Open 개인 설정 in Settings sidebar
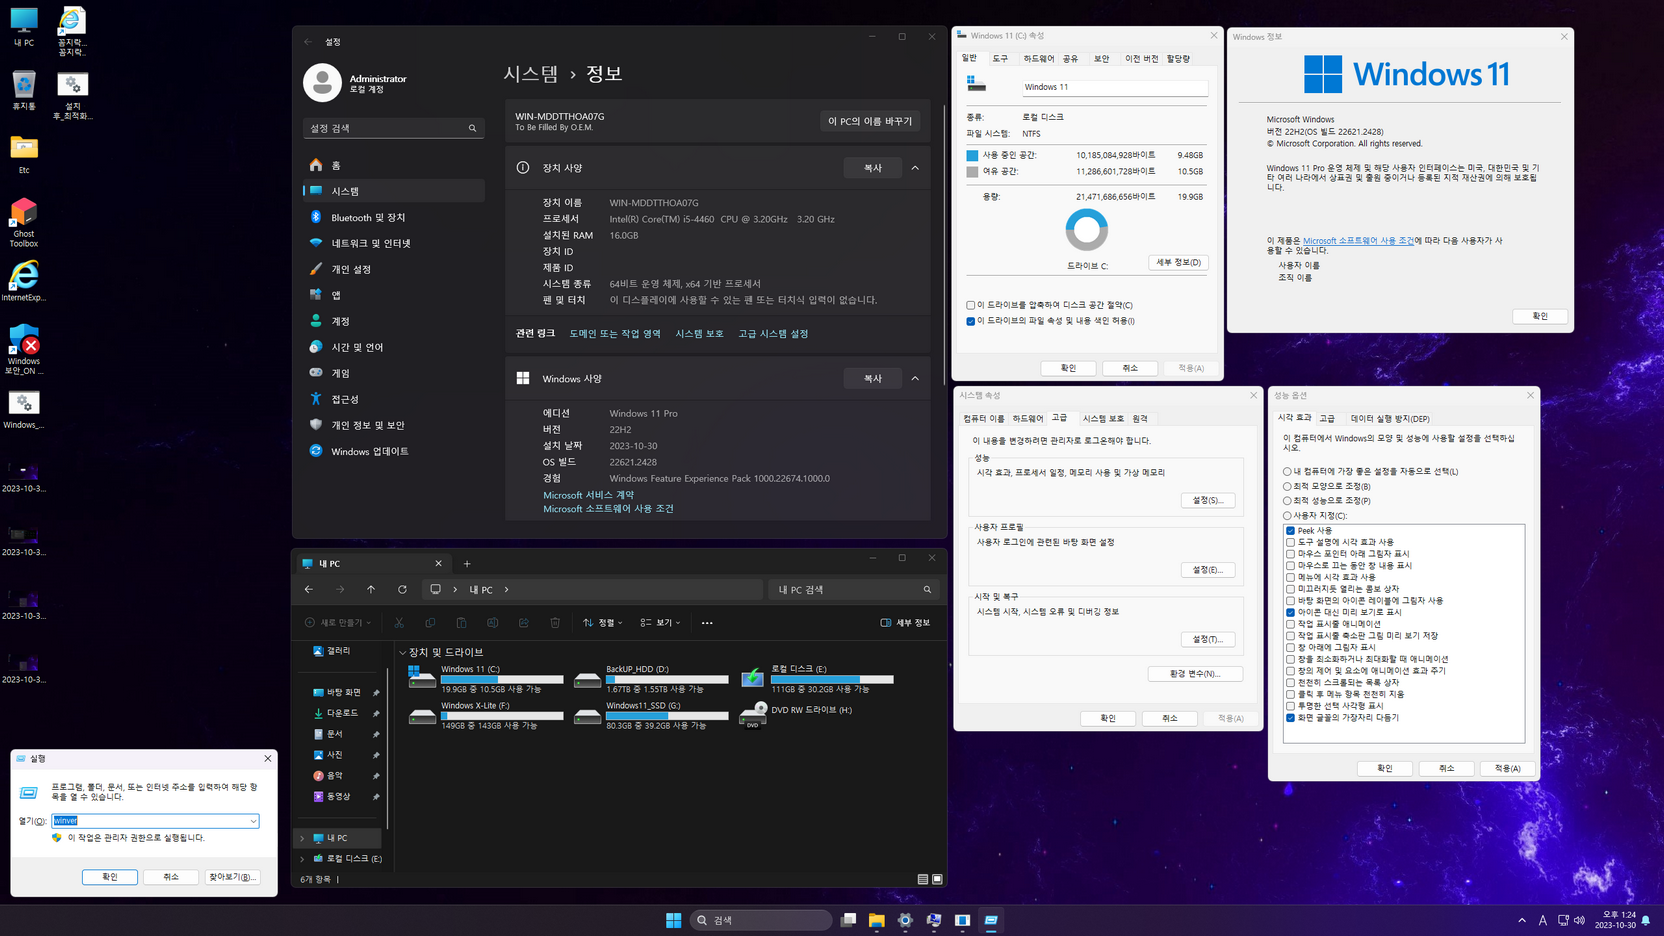Screen dimensions: 1664x936 pos(394,269)
